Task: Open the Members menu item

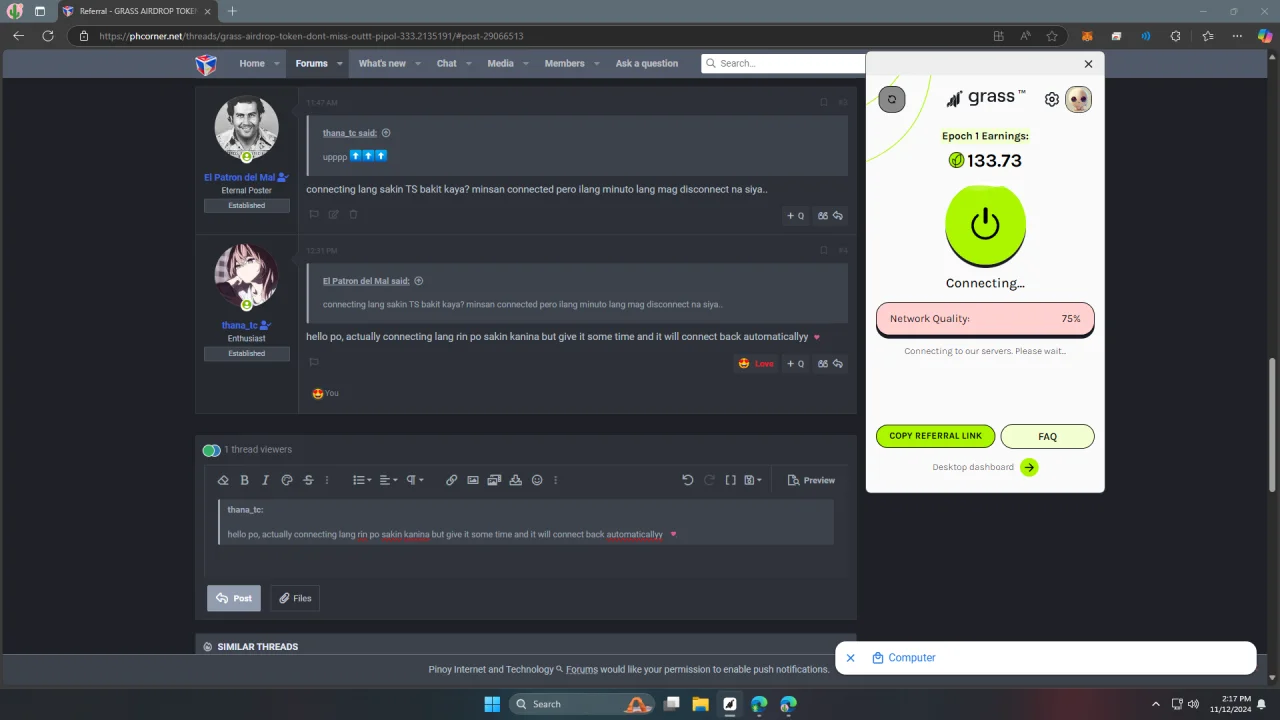Action: tap(564, 63)
